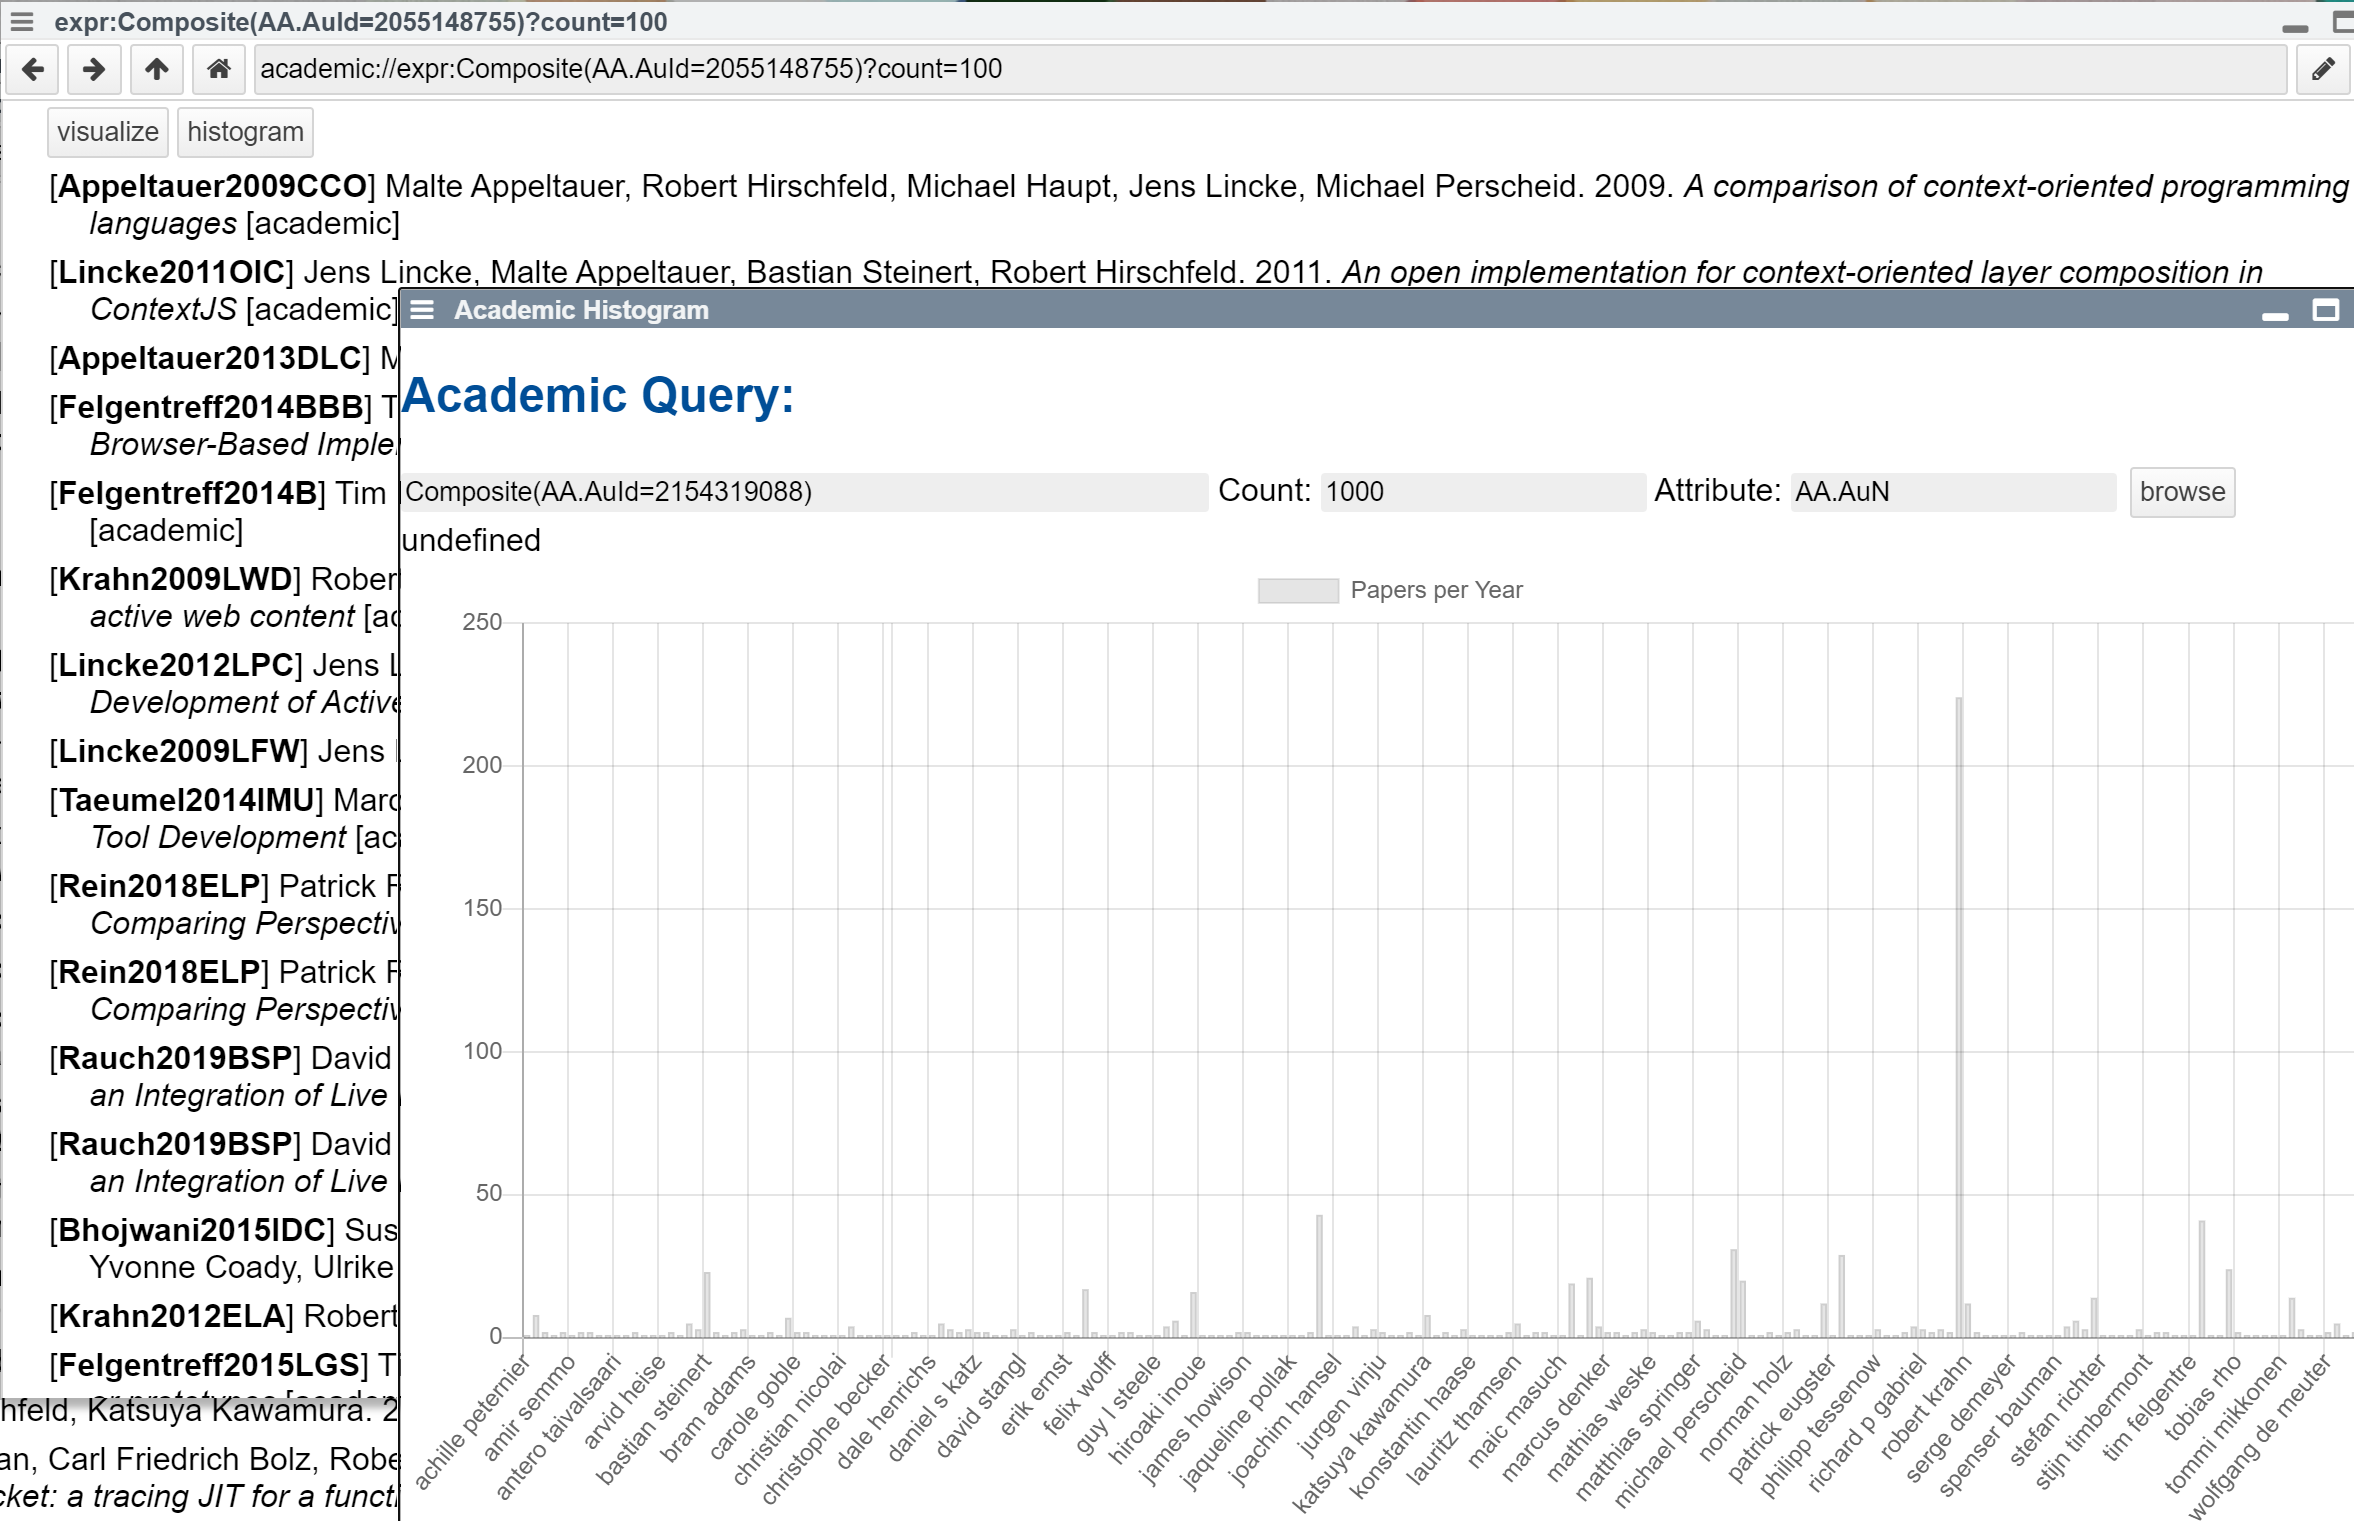Viewport: 2354px width, 1521px height.
Task: Go to home via house icon
Action: [x=218, y=69]
